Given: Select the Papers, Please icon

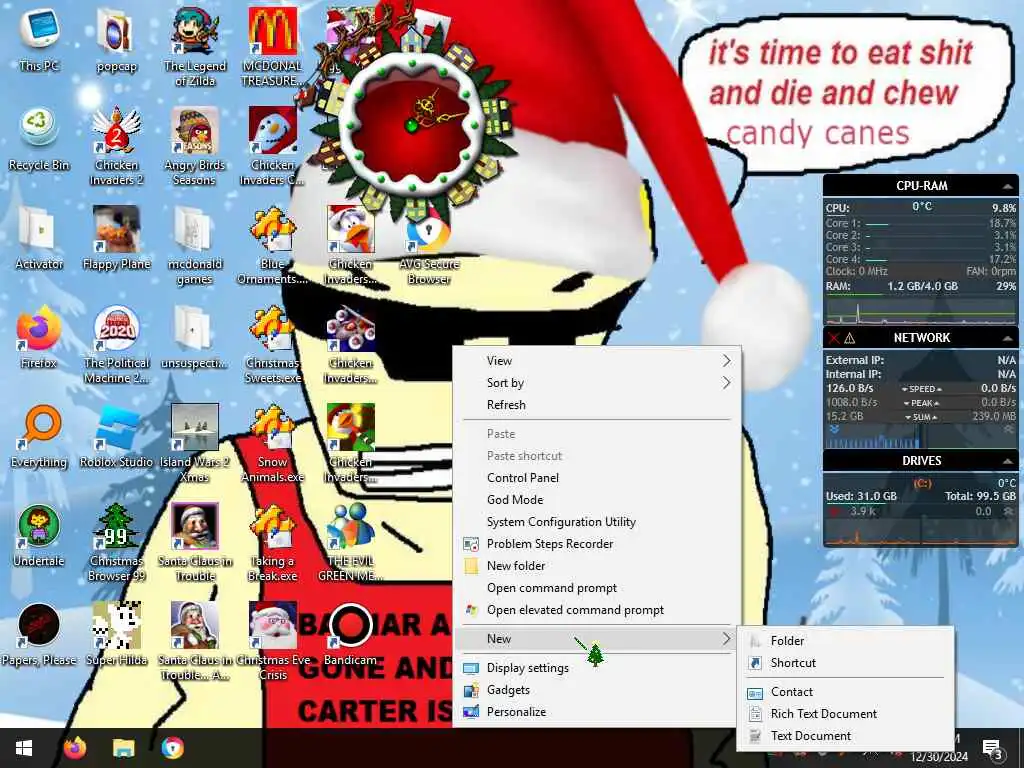Looking at the screenshot, I should [39, 633].
